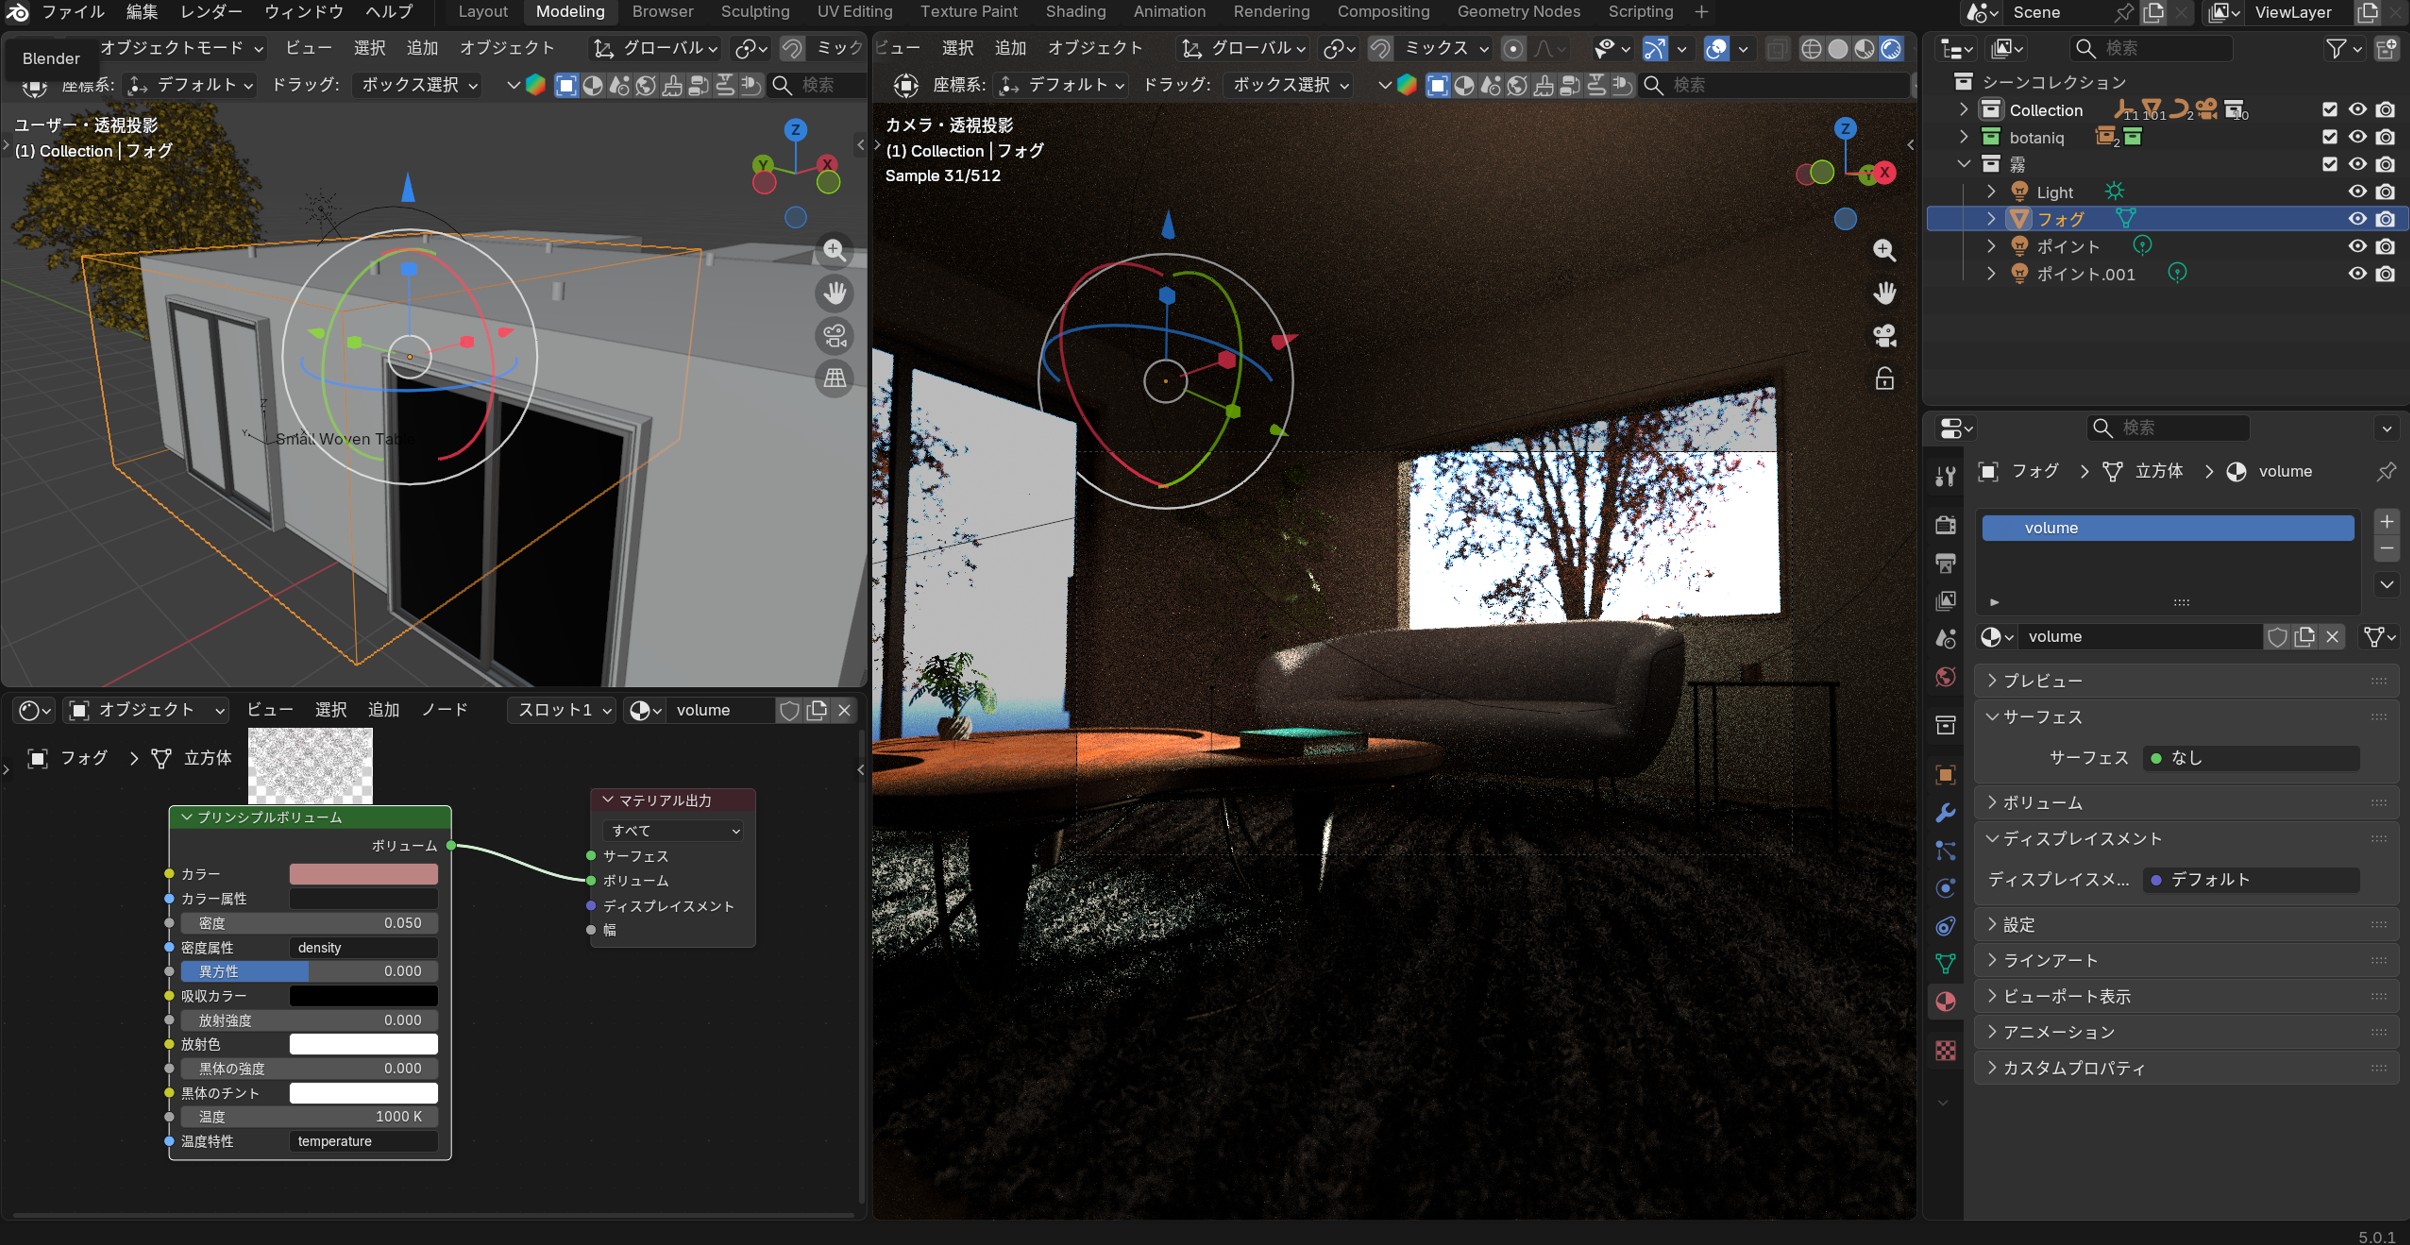Toggle viewport visibility of Light object
This screenshot has width=2410, height=1245.
point(2357,192)
